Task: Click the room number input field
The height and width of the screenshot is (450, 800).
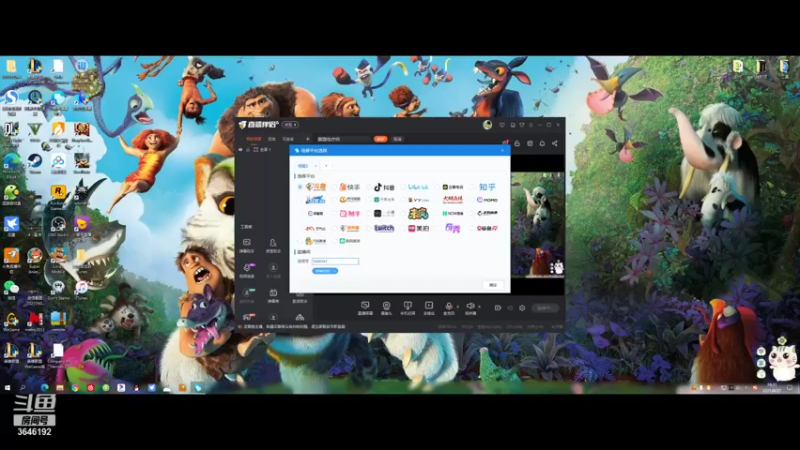Action: point(335,261)
